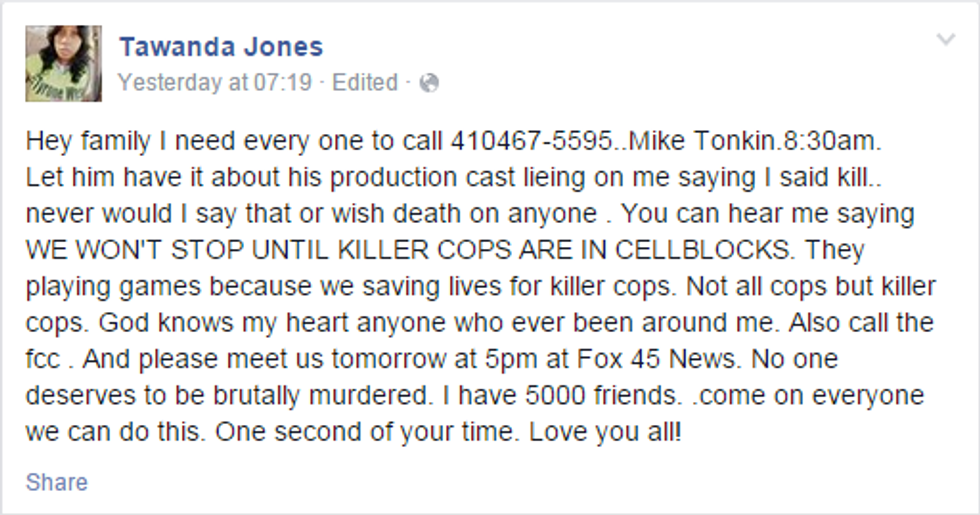Click the words 'CELLBLOCKS' in the post

(x=702, y=250)
